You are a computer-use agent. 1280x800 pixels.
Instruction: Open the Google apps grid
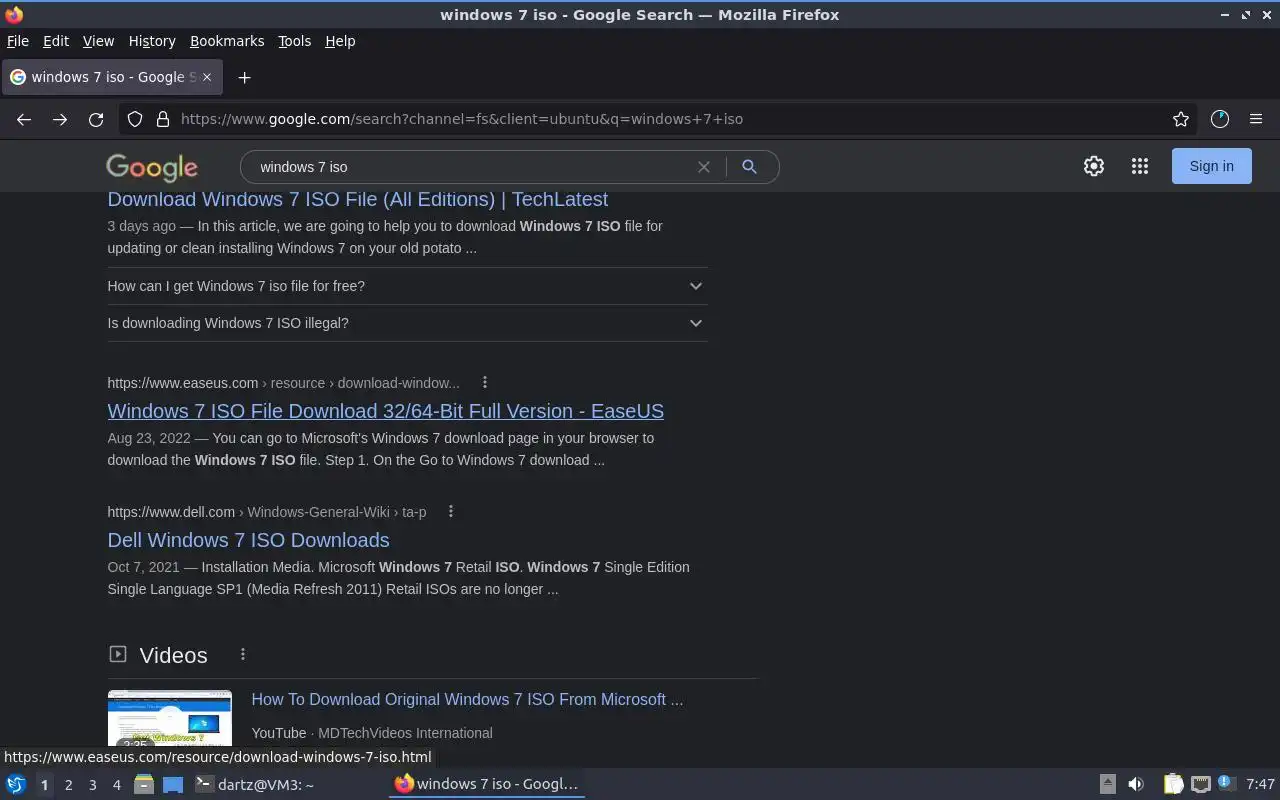click(1140, 166)
